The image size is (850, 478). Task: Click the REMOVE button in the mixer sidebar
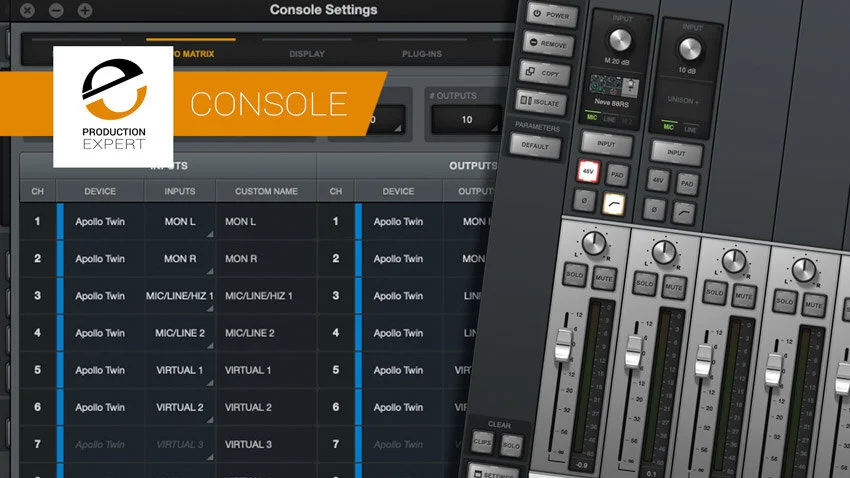[x=548, y=44]
